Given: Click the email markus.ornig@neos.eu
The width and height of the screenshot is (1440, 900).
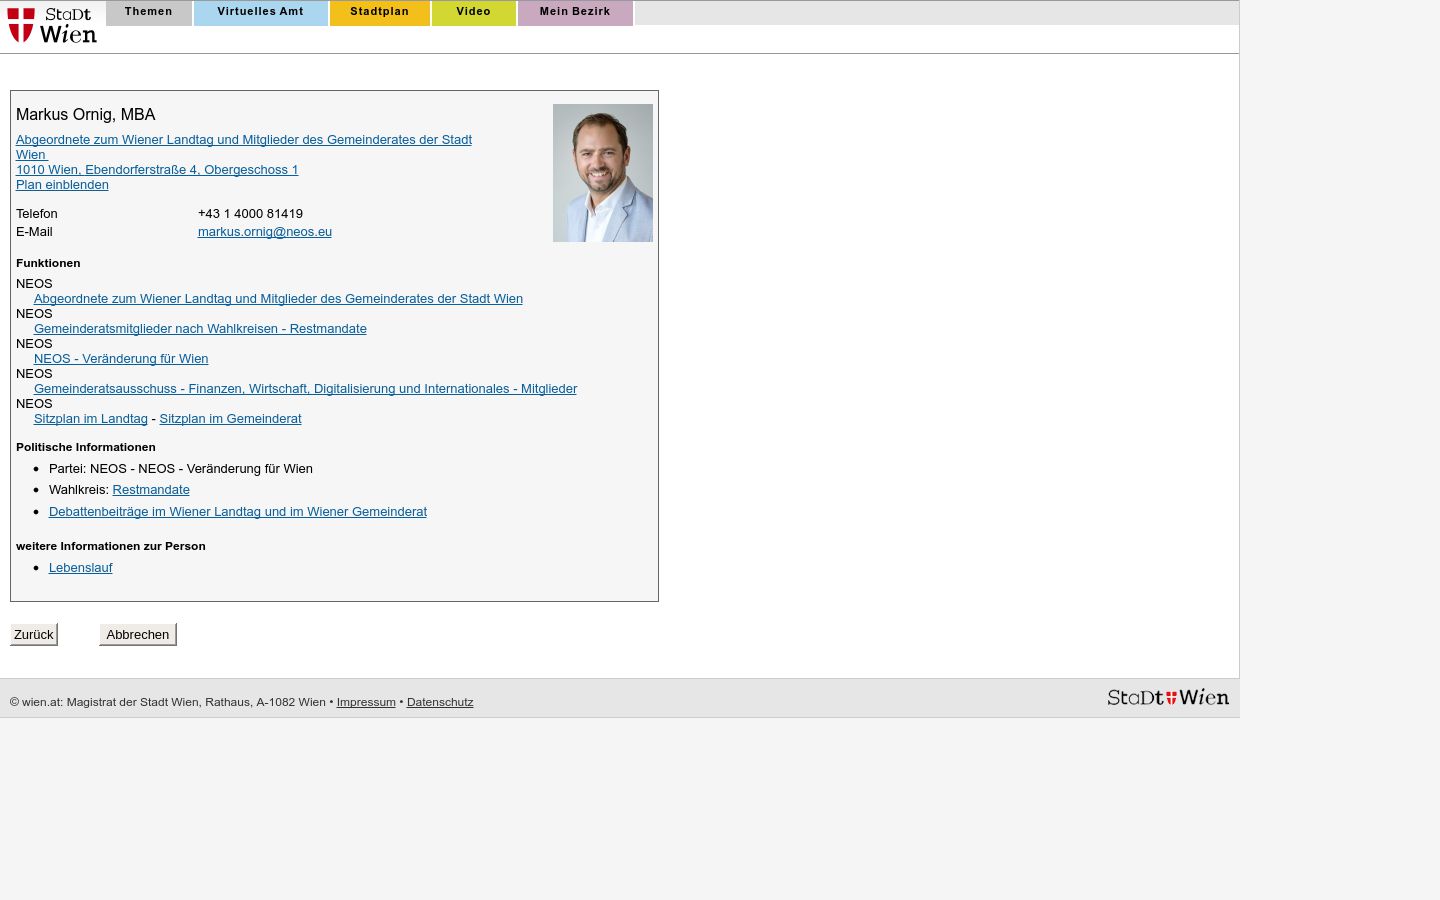Looking at the screenshot, I should (x=265, y=232).
